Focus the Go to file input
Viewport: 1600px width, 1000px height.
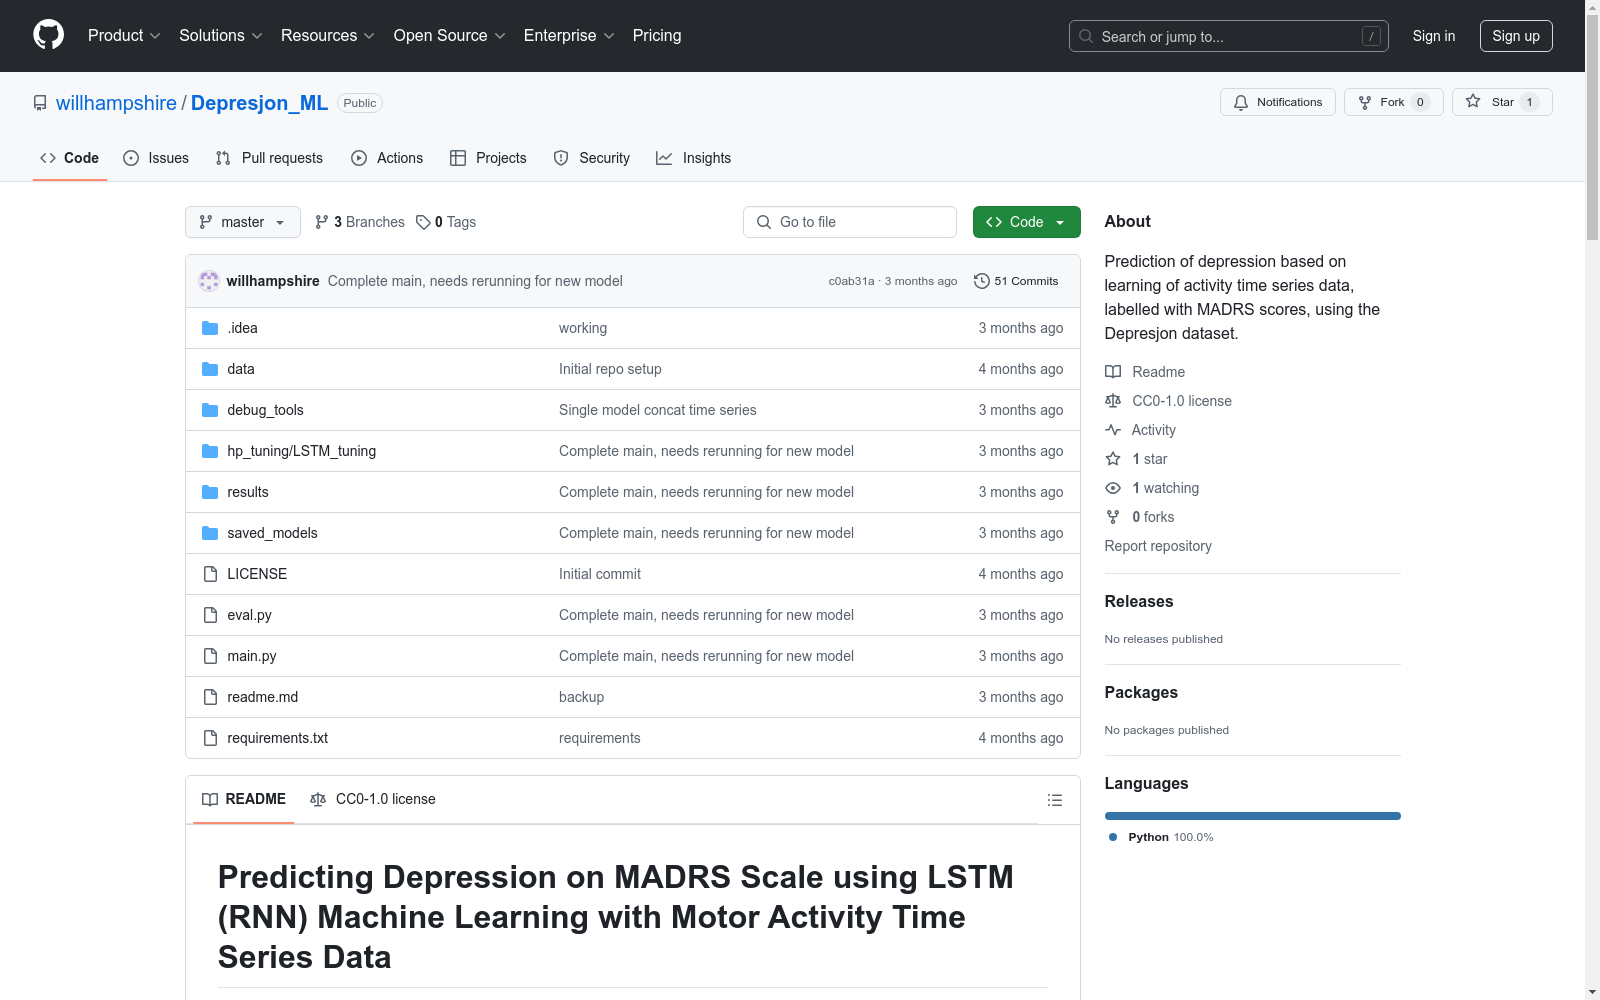850,222
